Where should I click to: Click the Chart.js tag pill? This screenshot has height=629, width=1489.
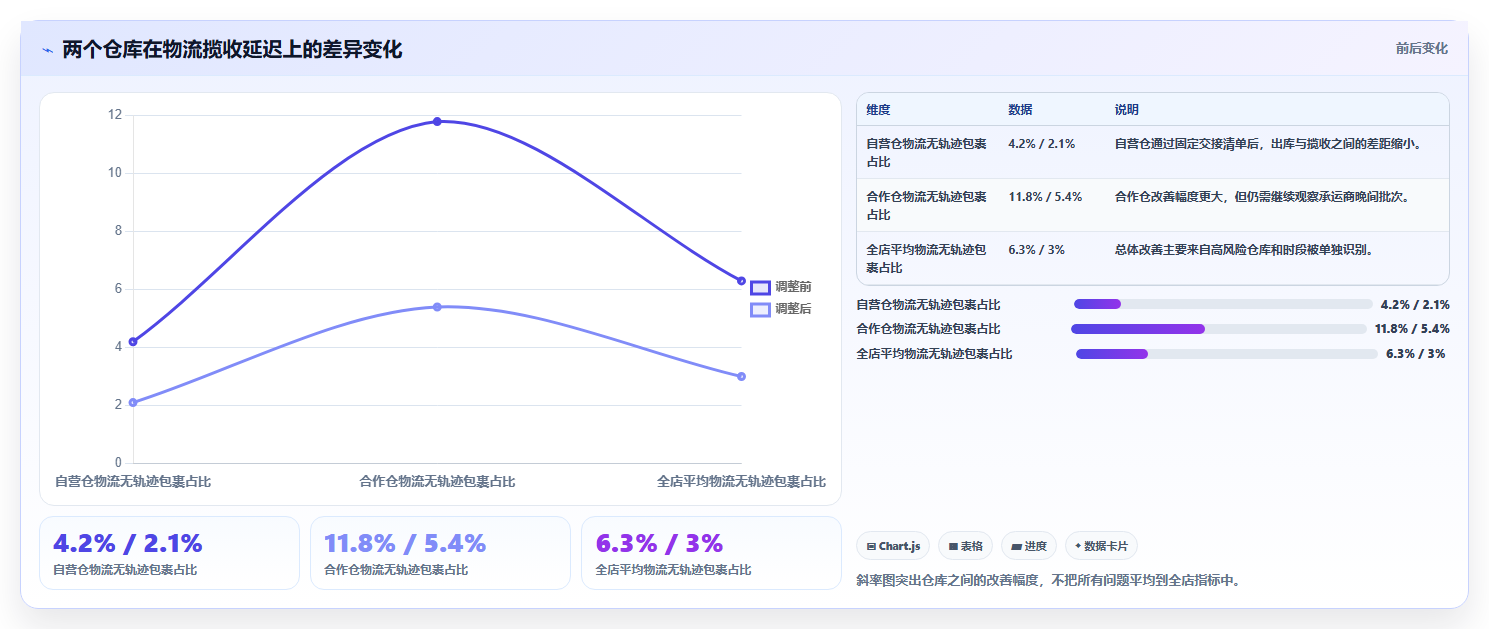click(x=893, y=546)
